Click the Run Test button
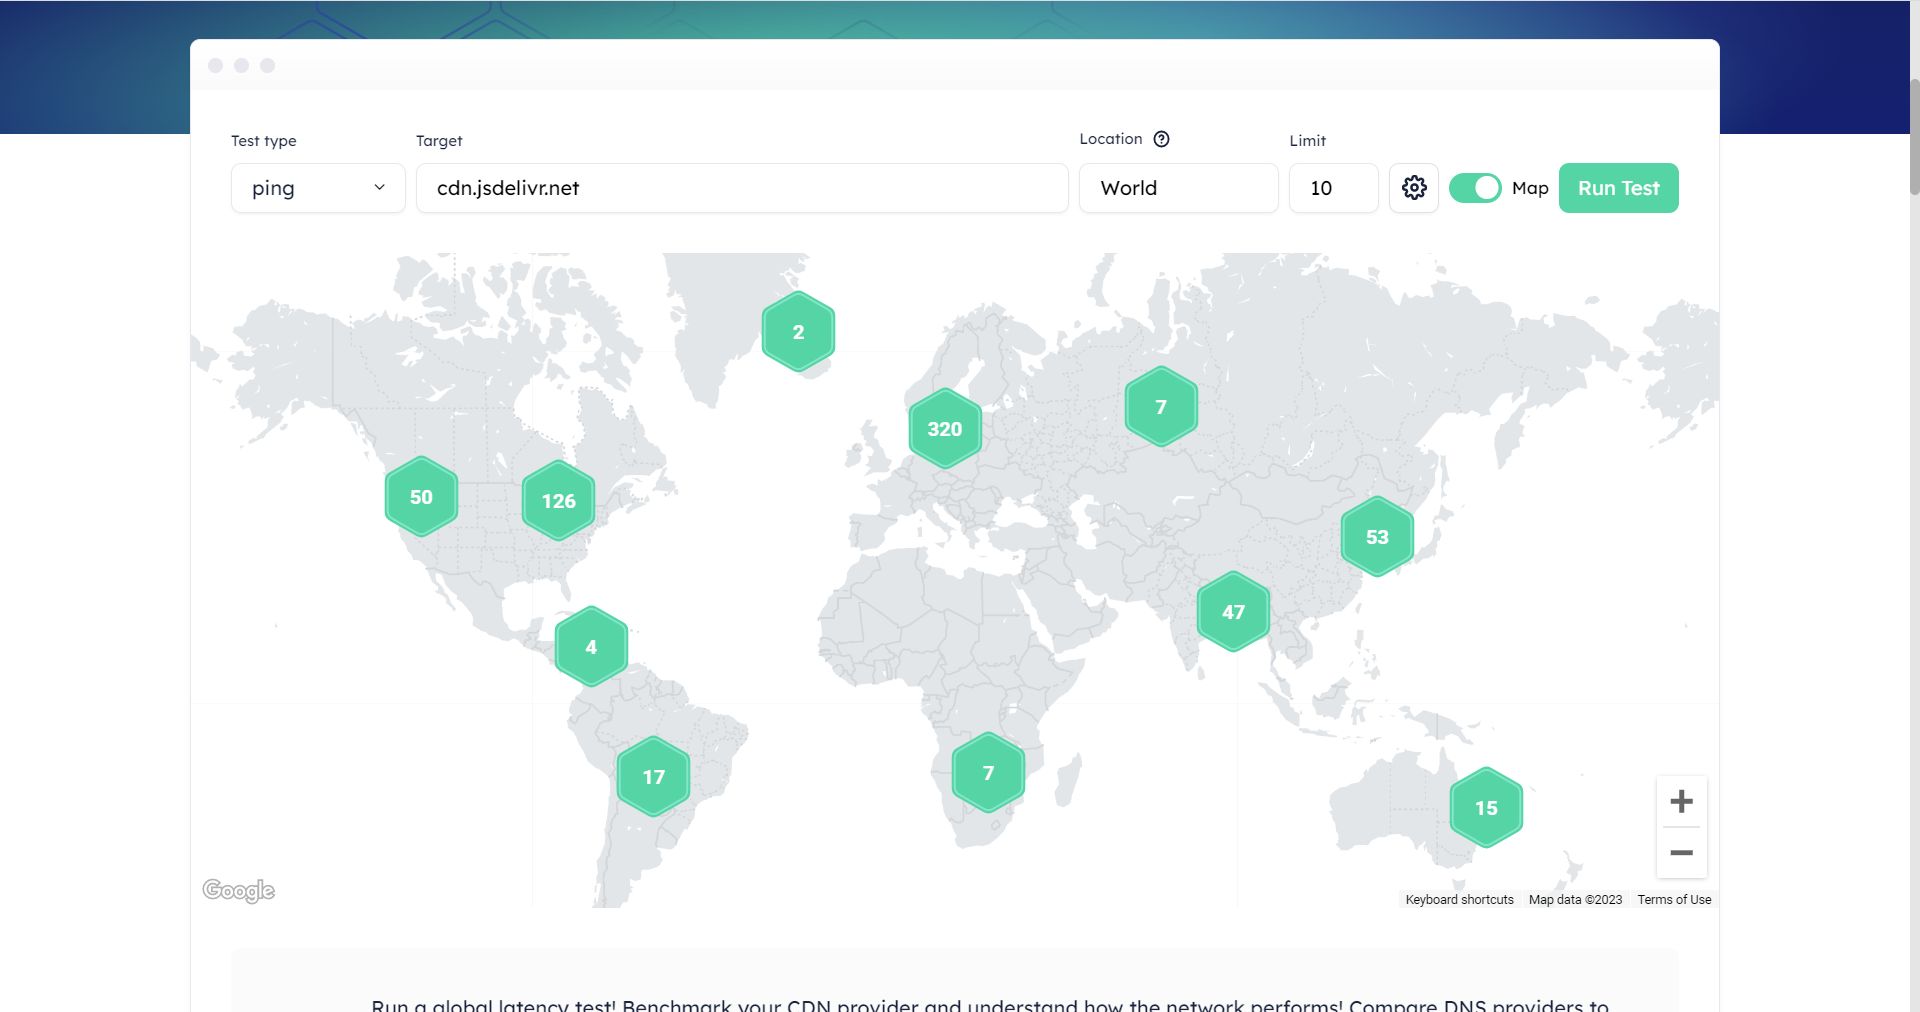The width and height of the screenshot is (1920, 1012). pyautogui.click(x=1618, y=187)
